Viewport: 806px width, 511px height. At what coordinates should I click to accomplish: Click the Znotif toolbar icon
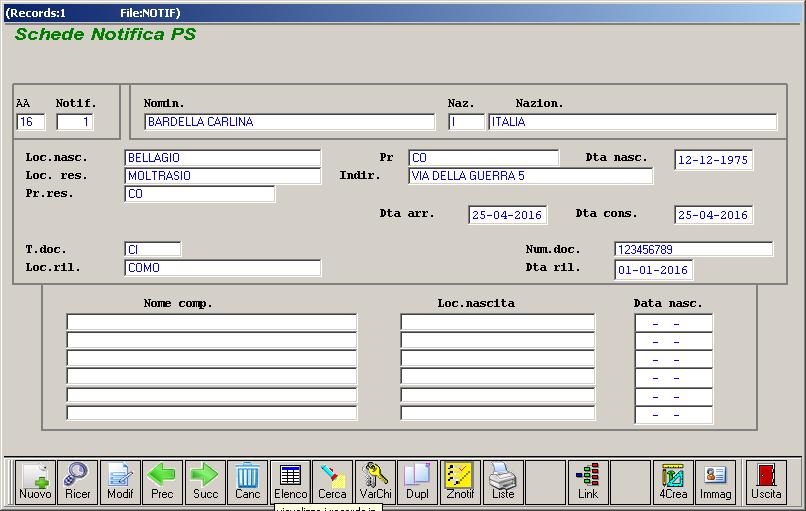460,482
